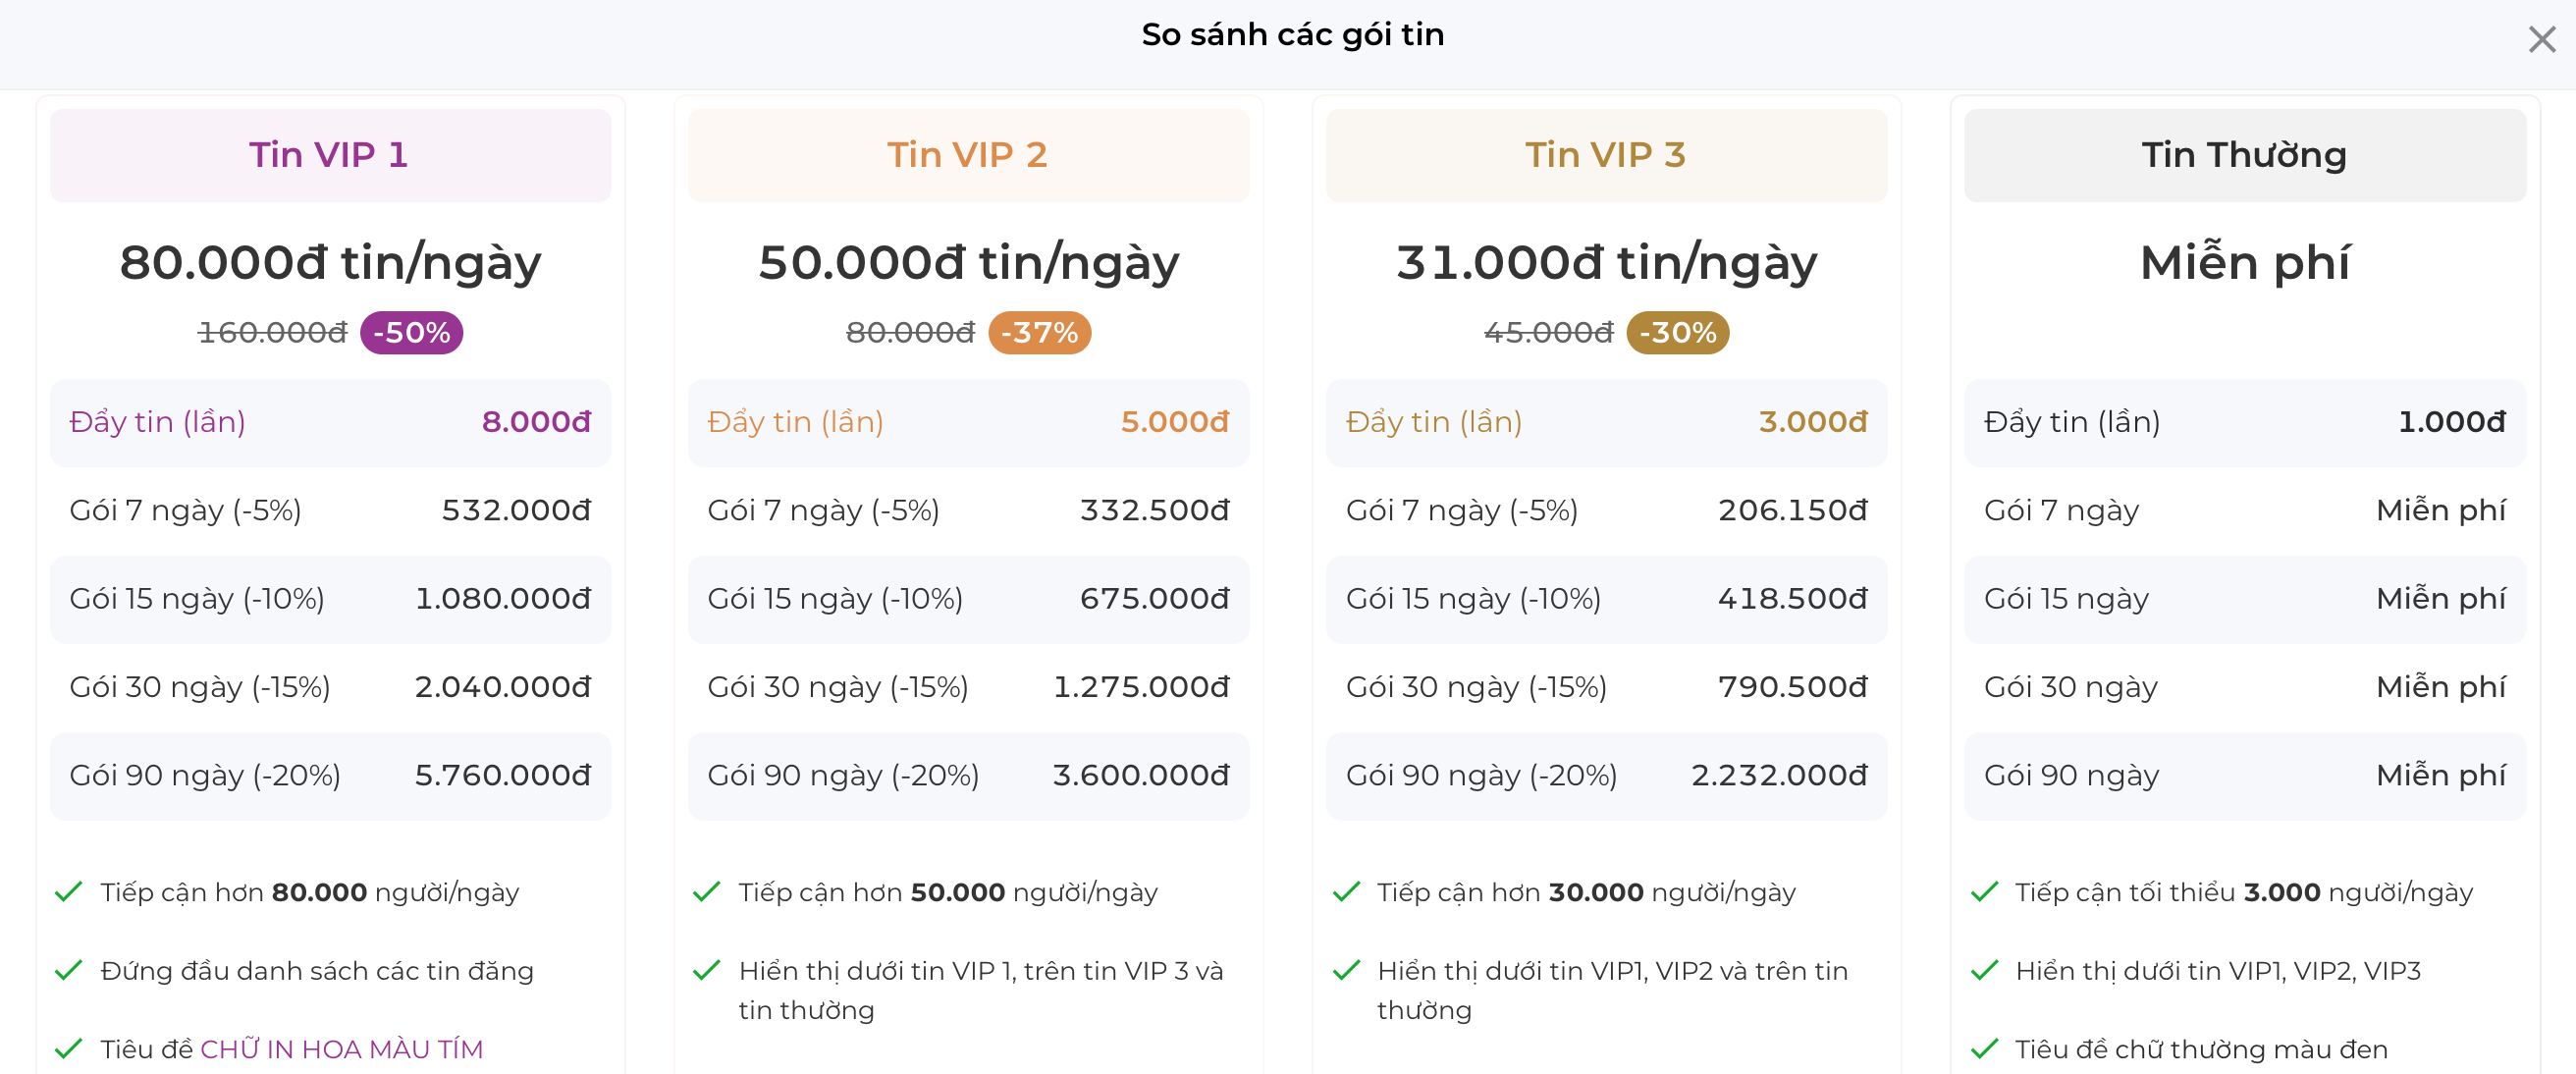Click checkmark beside 'Tiếp cận hơn 80.000 người/ngày'
The height and width of the screenshot is (1074, 2576).
[x=68, y=891]
